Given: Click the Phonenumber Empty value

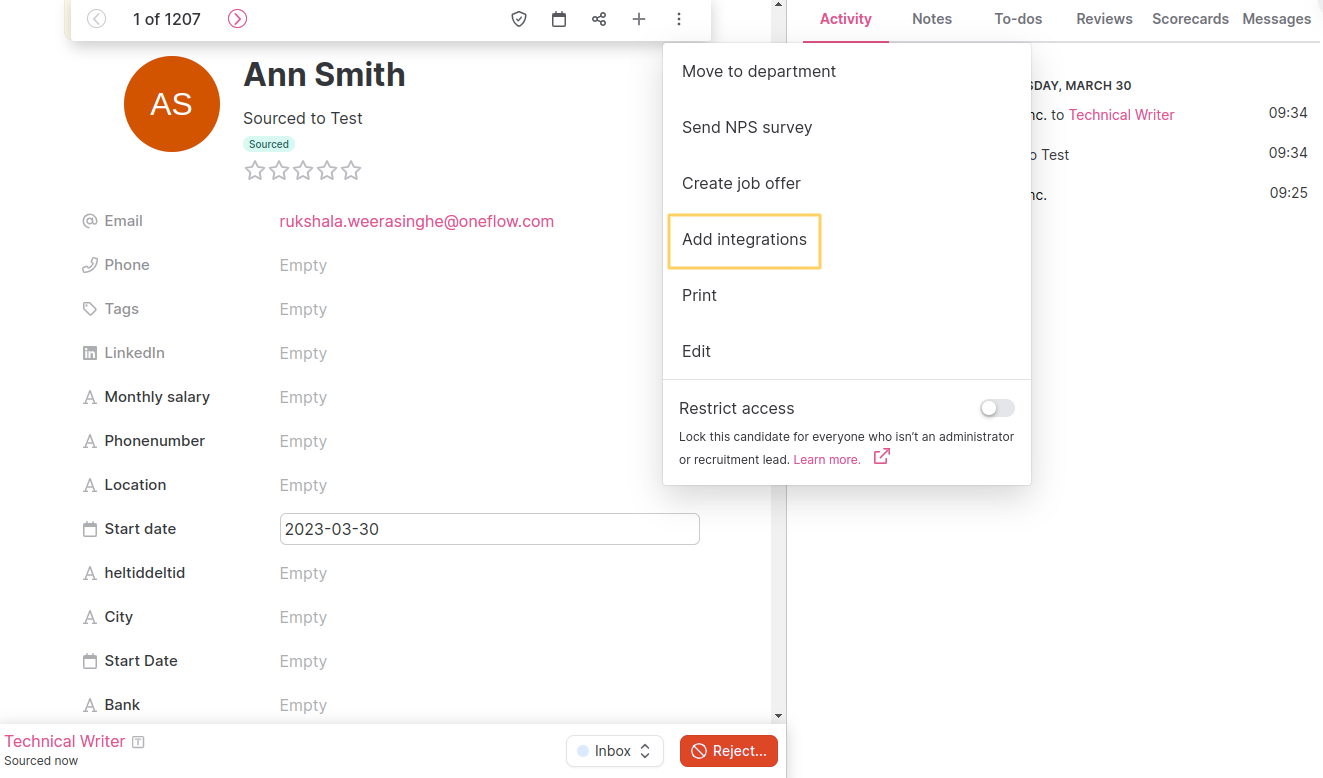Looking at the screenshot, I should [303, 441].
